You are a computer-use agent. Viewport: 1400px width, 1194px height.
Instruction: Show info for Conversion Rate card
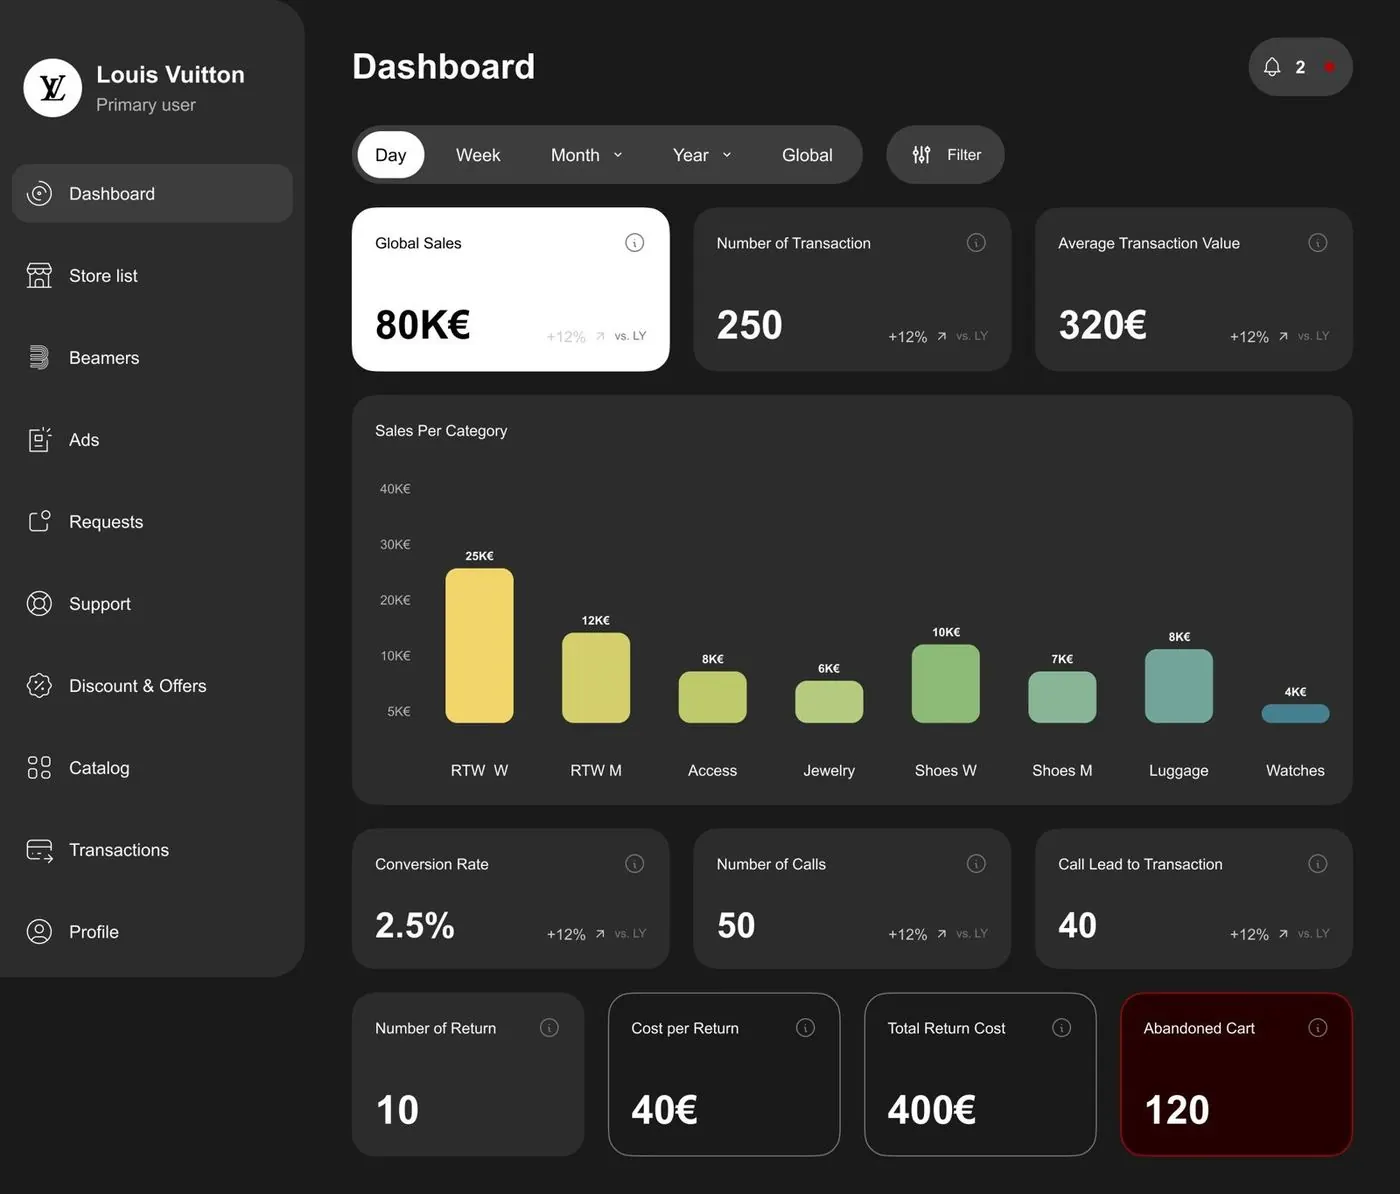(634, 863)
